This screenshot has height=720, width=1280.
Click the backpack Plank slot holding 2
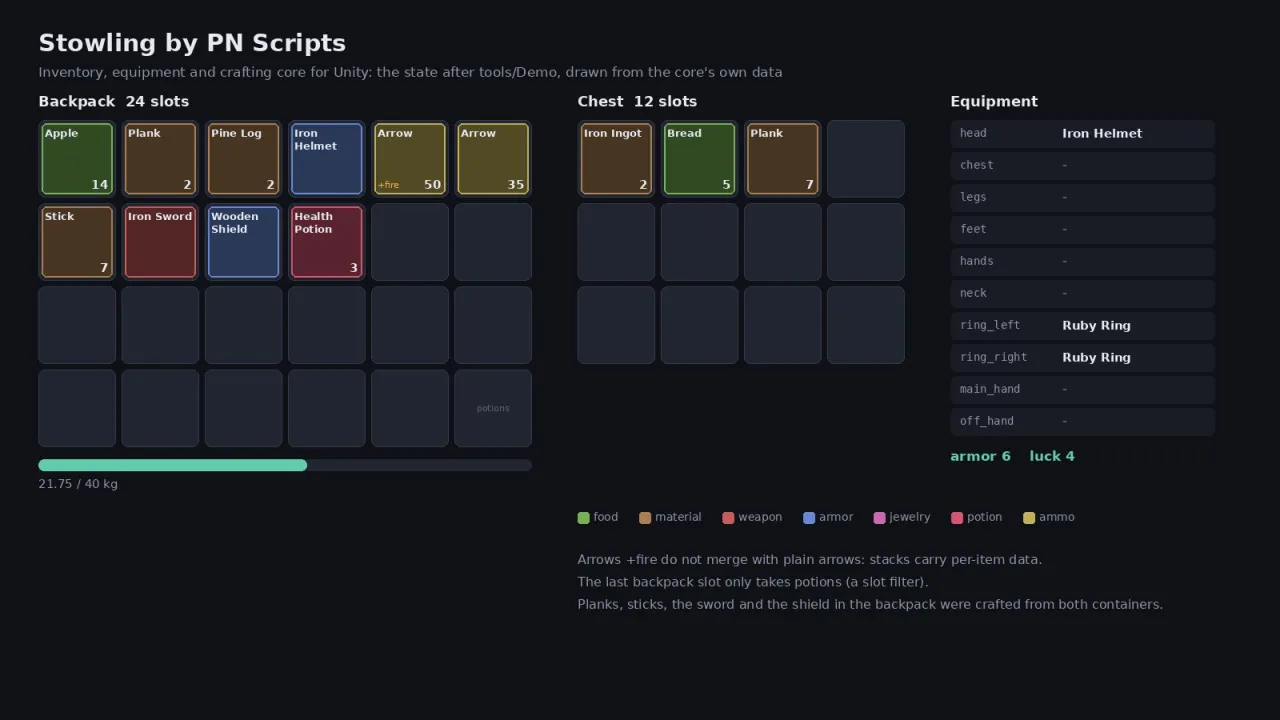(x=160, y=159)
